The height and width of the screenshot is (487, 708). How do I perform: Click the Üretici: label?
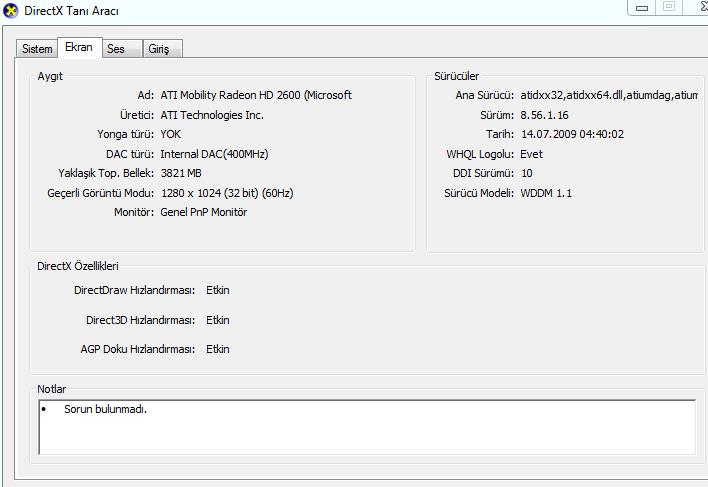point(137,115)
